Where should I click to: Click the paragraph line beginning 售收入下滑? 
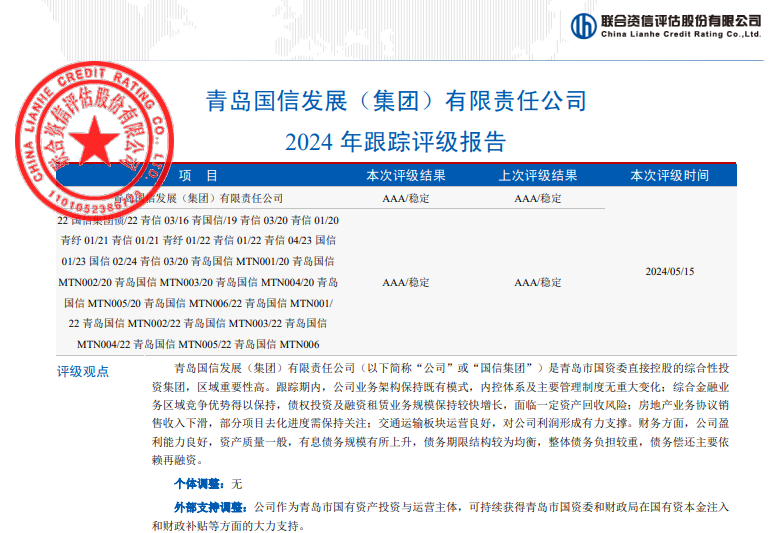pyautogui.click(x=440, y=423)
